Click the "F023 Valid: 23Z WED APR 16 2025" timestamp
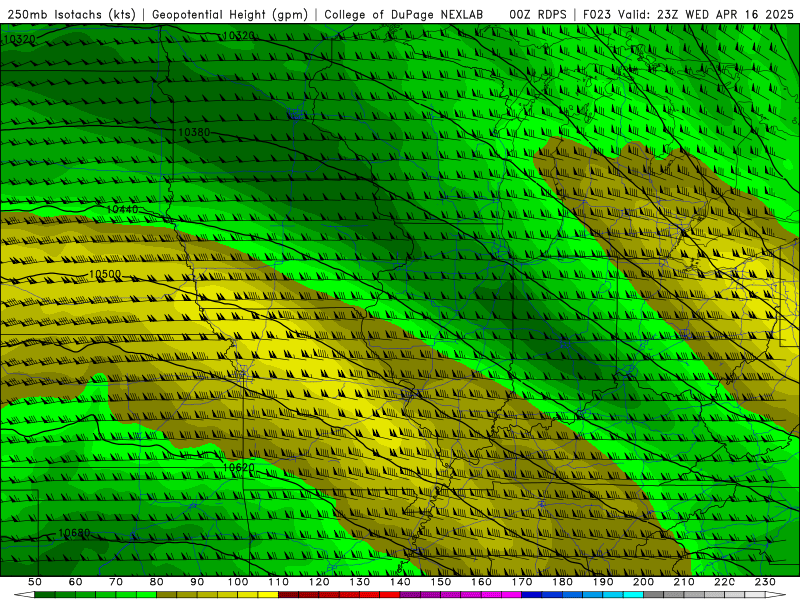The width and height of the screenshot is (800, 600). click(x=688, y=14)
